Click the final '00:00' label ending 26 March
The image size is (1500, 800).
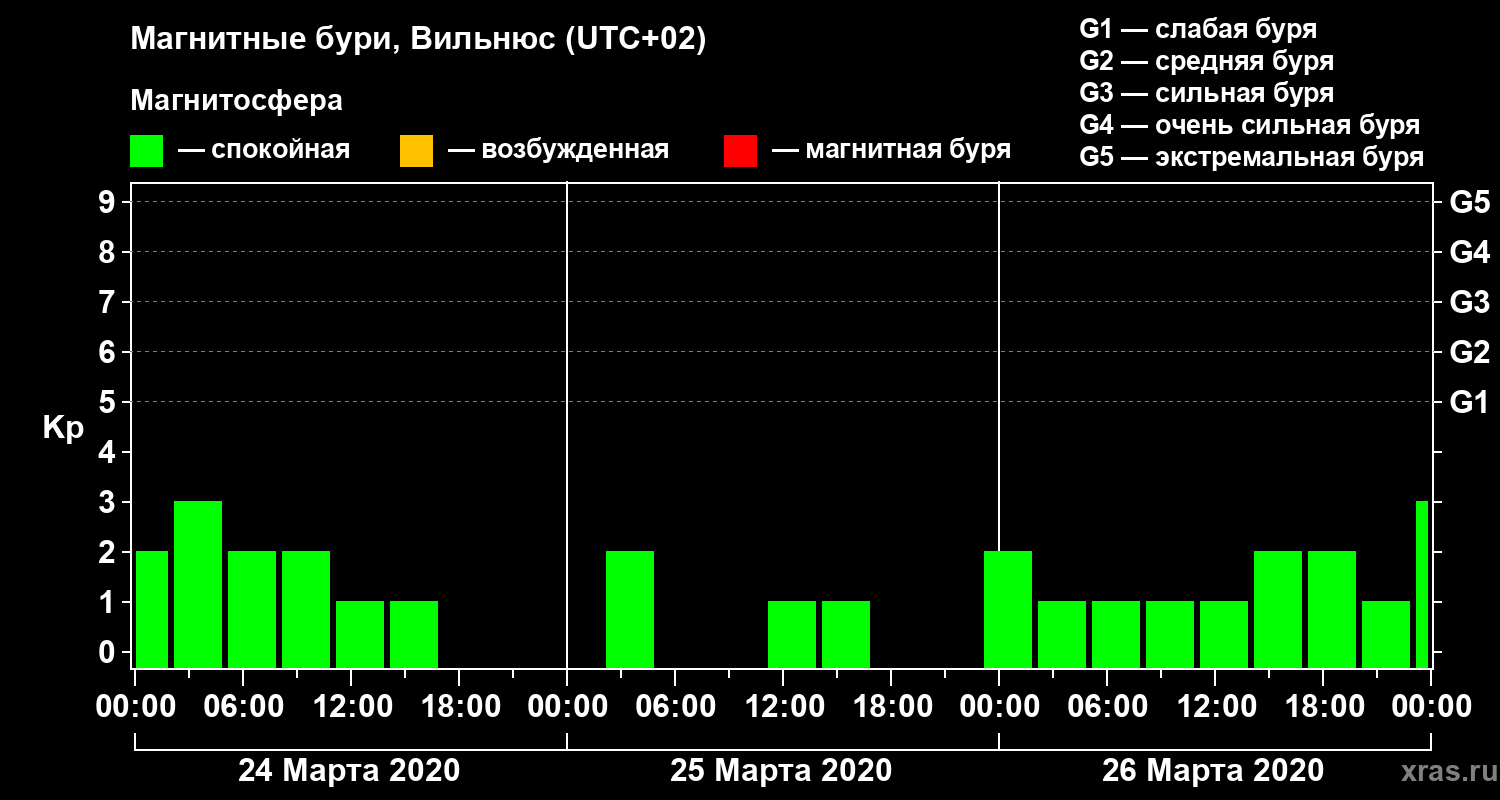[x=1431, y=707]
